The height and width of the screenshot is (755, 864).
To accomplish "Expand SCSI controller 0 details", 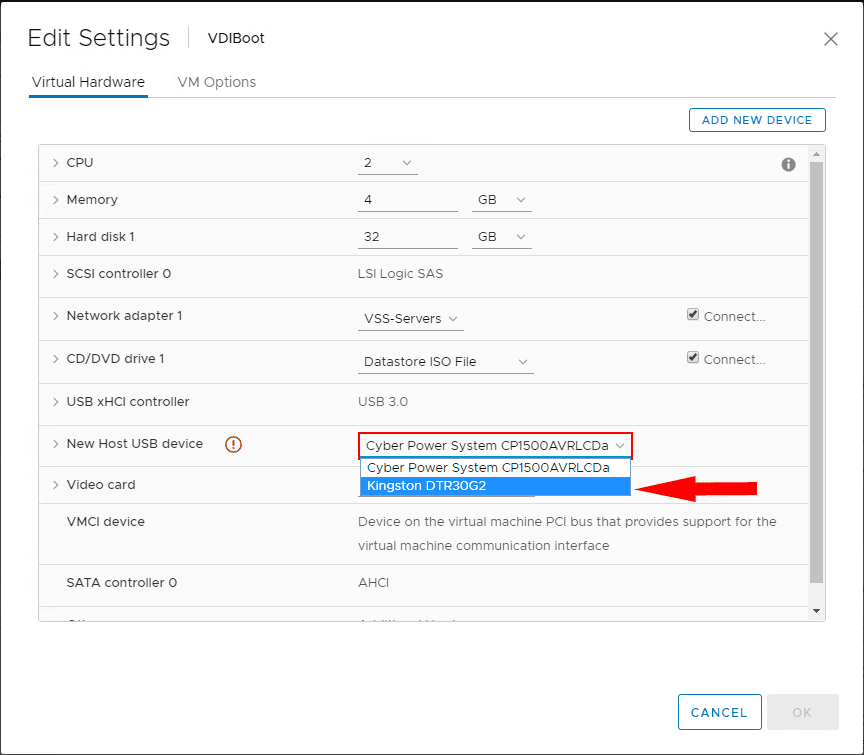I will 57,273.
